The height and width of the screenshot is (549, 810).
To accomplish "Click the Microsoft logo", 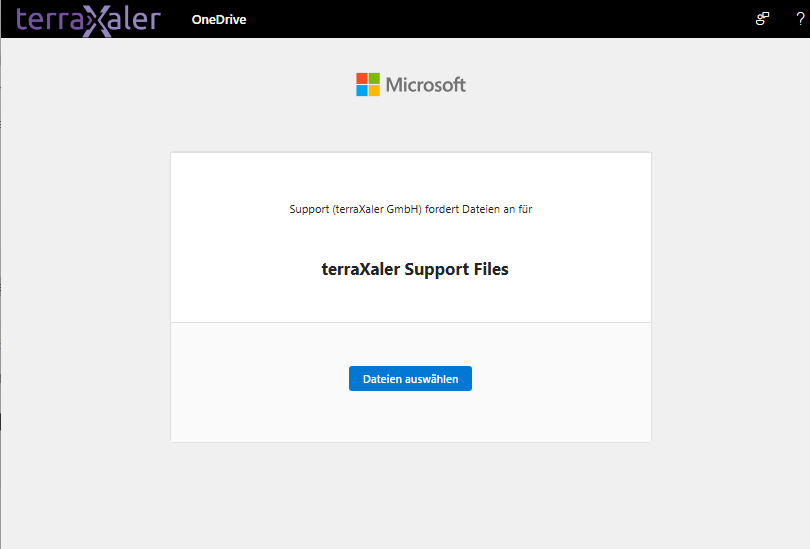I will click(411, 85).
